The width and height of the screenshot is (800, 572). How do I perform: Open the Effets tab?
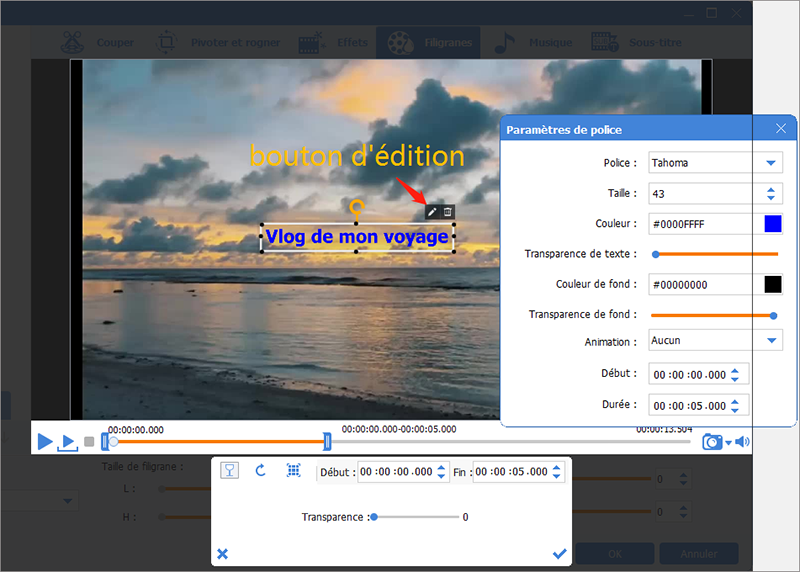333,43
